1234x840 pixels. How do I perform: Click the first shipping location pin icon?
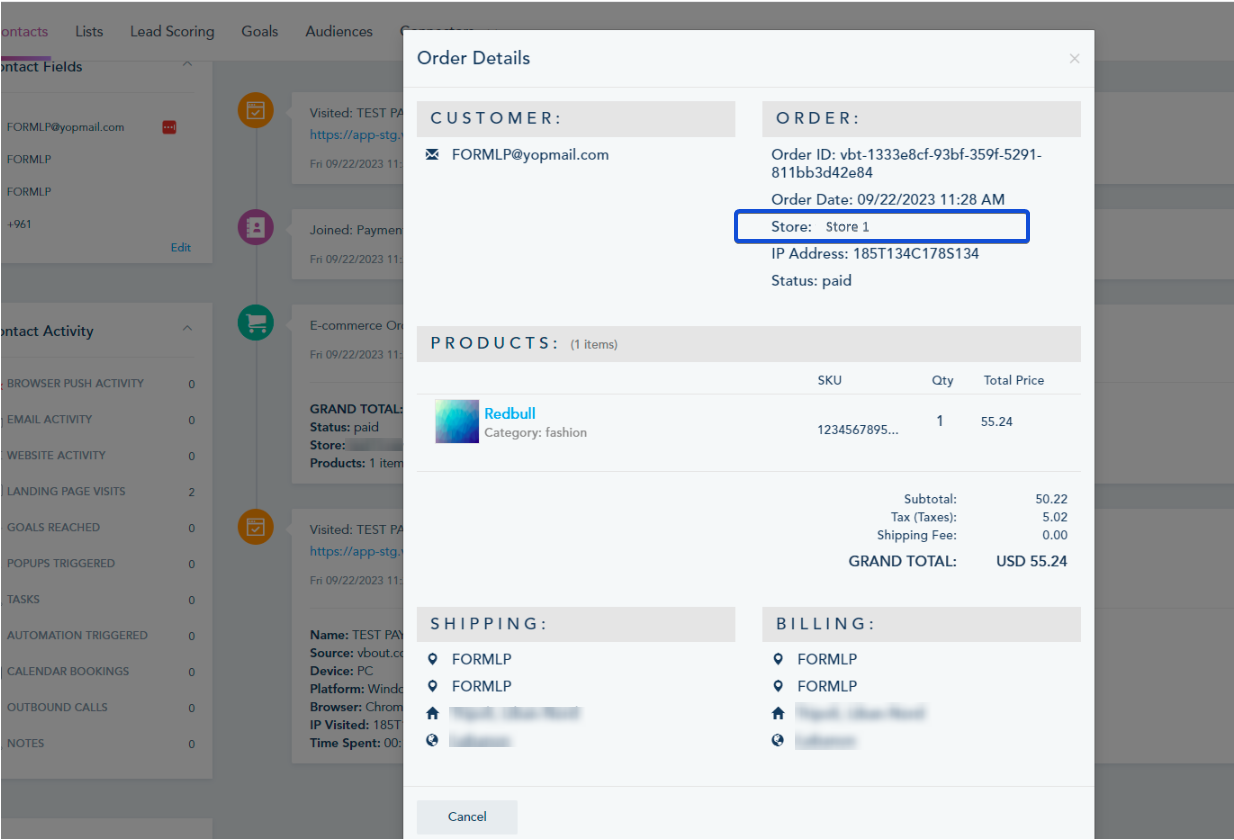tap(432, 660)
